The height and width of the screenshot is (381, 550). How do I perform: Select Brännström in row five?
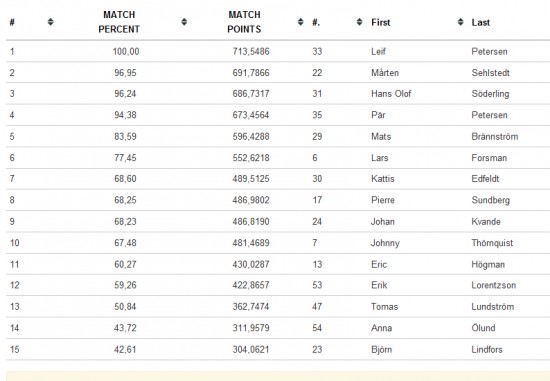click(495, 136)
